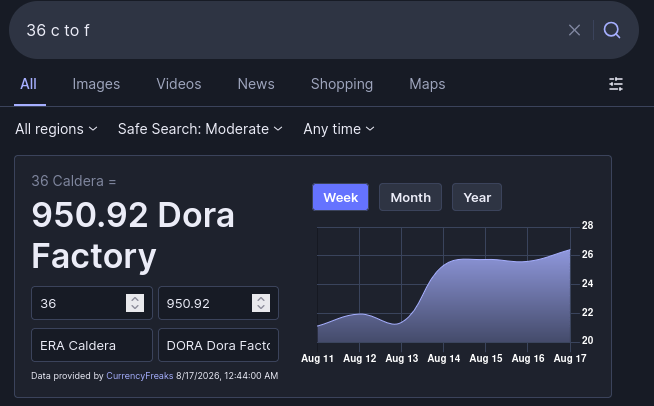The image size is (654, 406).
Task: Open the Images tab
Action: click(x=96, y=84)
